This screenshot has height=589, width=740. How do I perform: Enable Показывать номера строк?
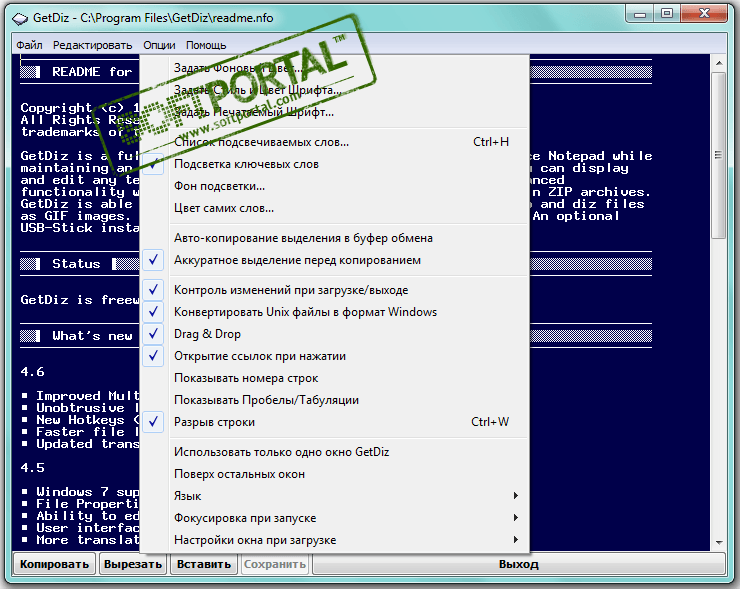(335, 378)
